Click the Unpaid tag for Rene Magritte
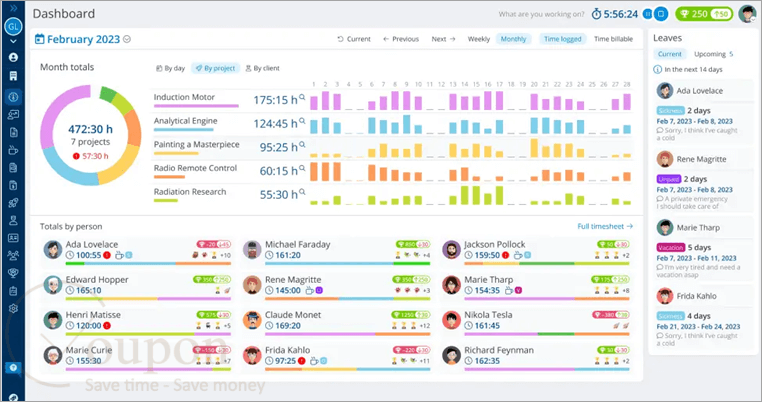The width and height of the screenshot is (762, 402). tap(669, 179)
